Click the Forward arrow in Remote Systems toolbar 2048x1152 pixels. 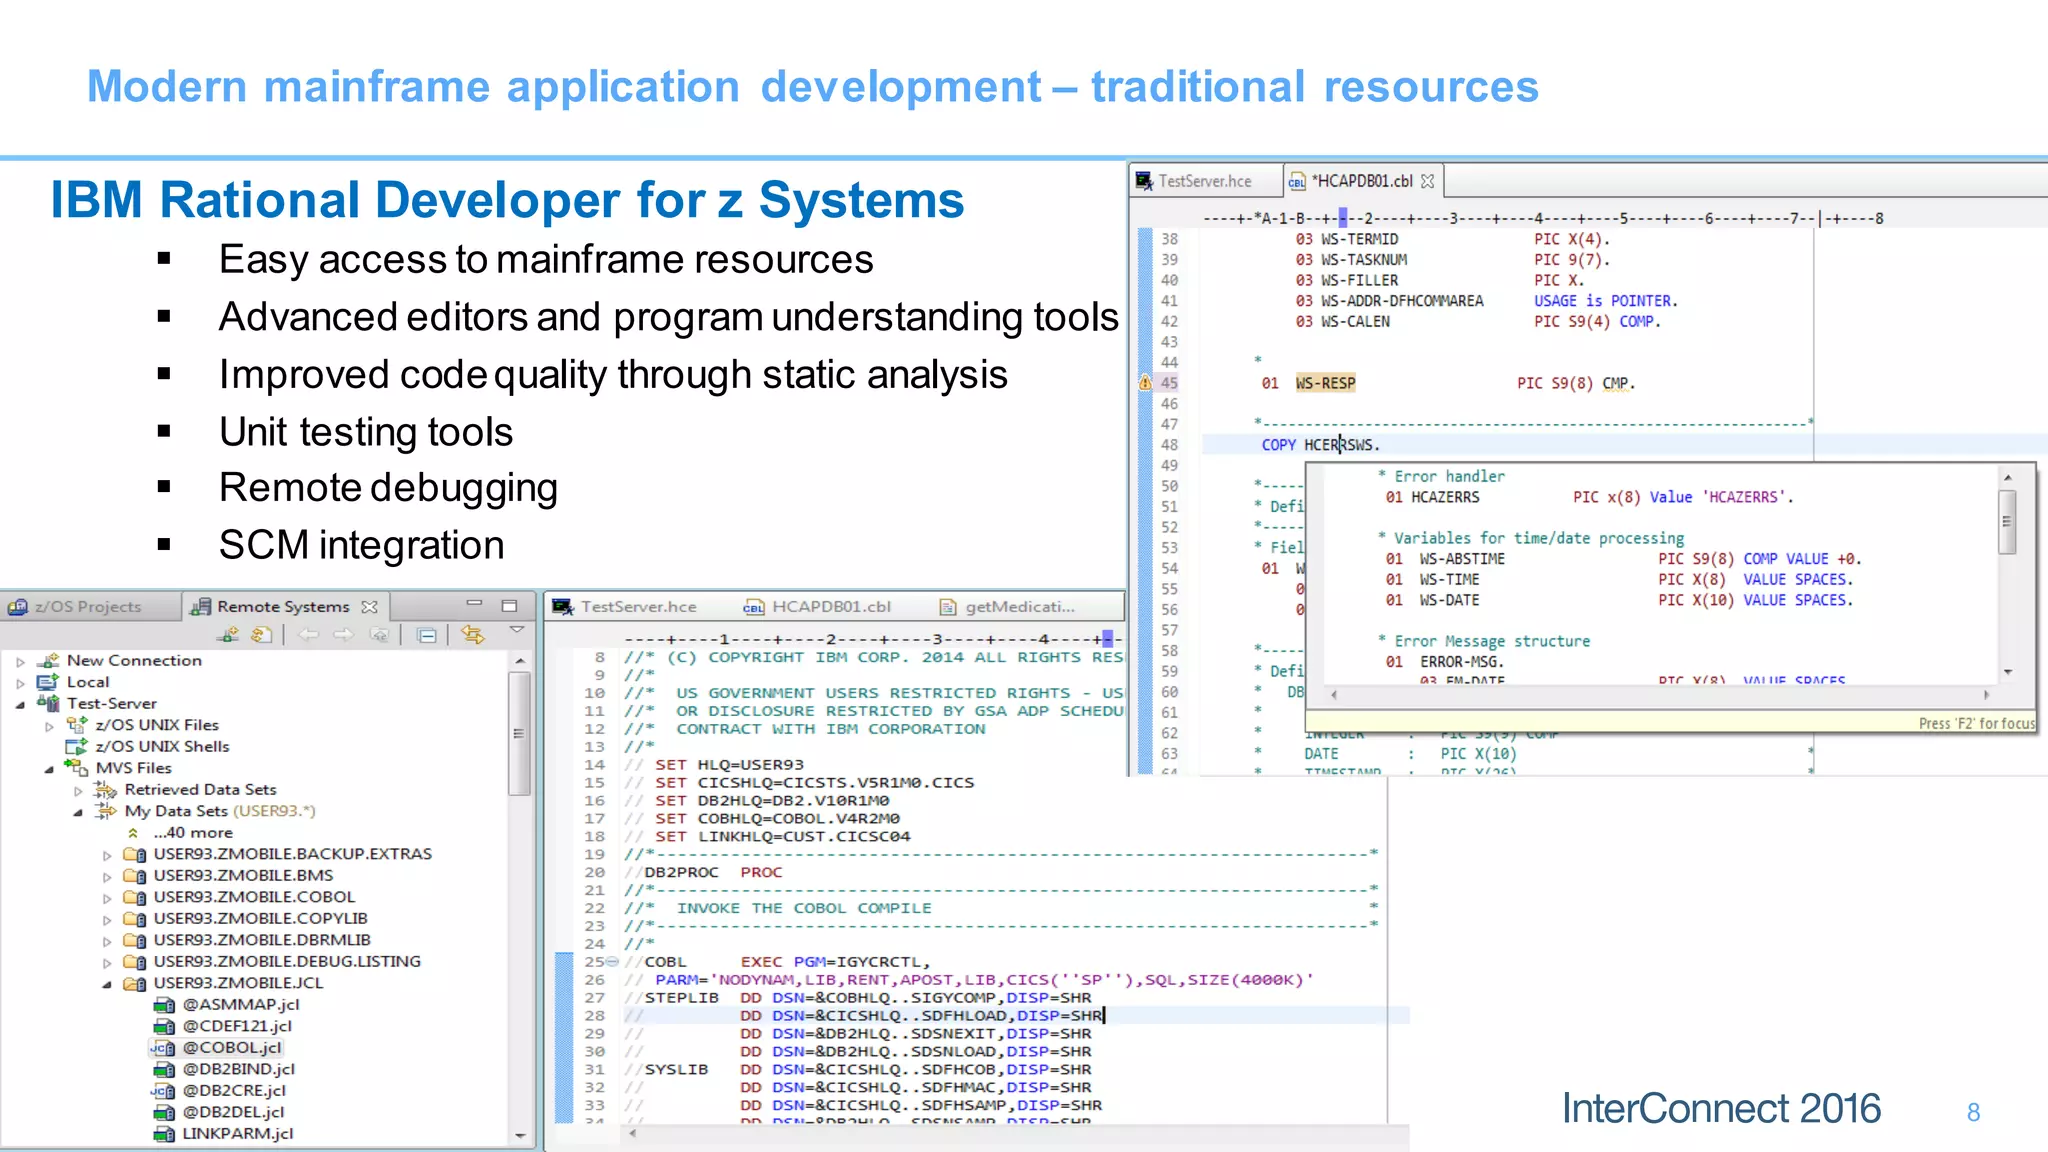(343, 635)
